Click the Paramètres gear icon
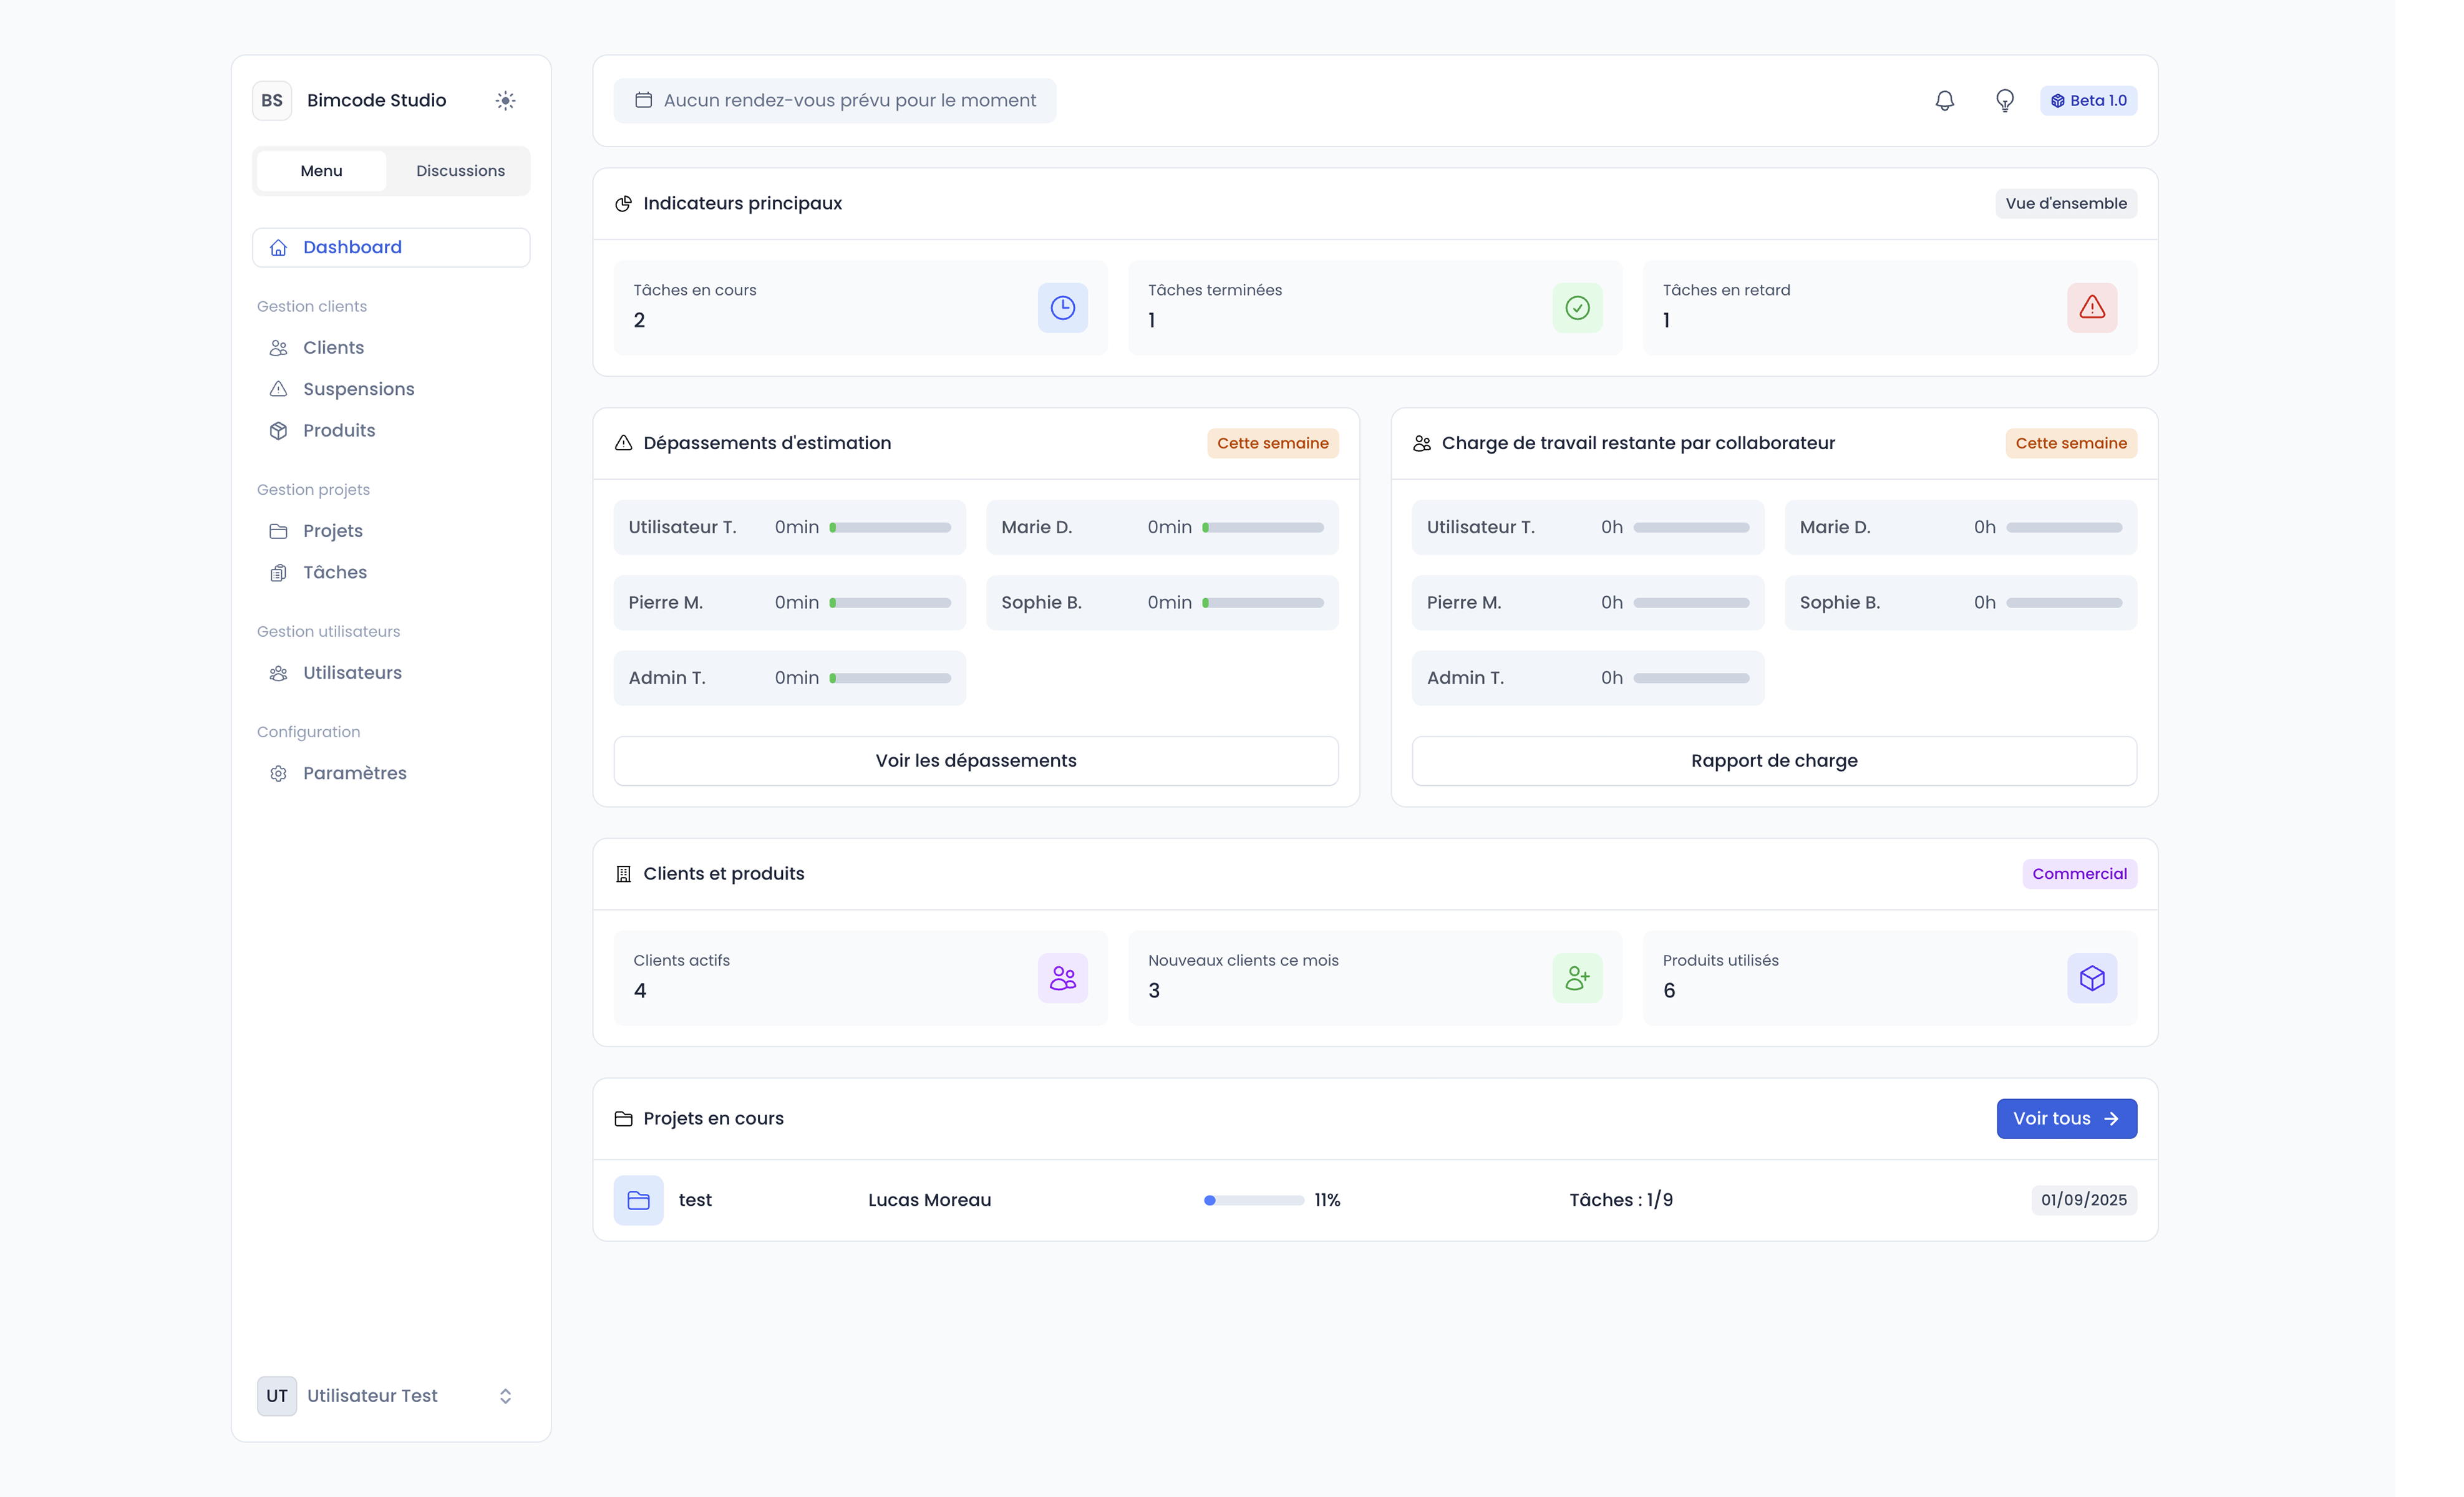Viewport: 2464px width, 1497px height. pos(278,774)
